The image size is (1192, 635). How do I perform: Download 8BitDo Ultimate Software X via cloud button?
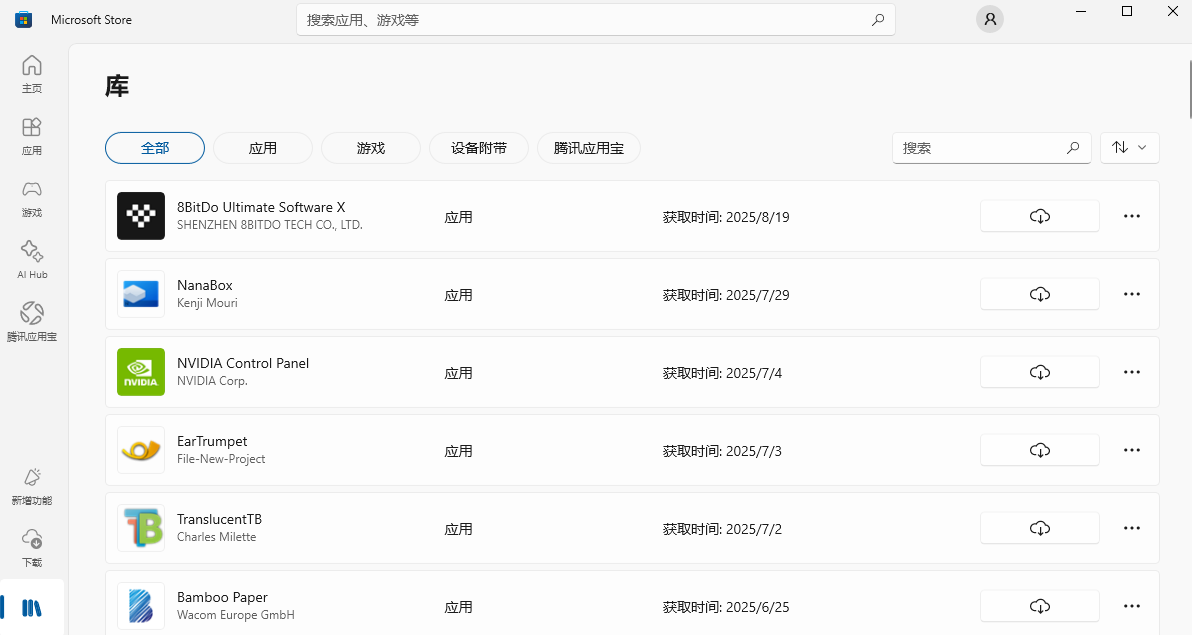1040,216
